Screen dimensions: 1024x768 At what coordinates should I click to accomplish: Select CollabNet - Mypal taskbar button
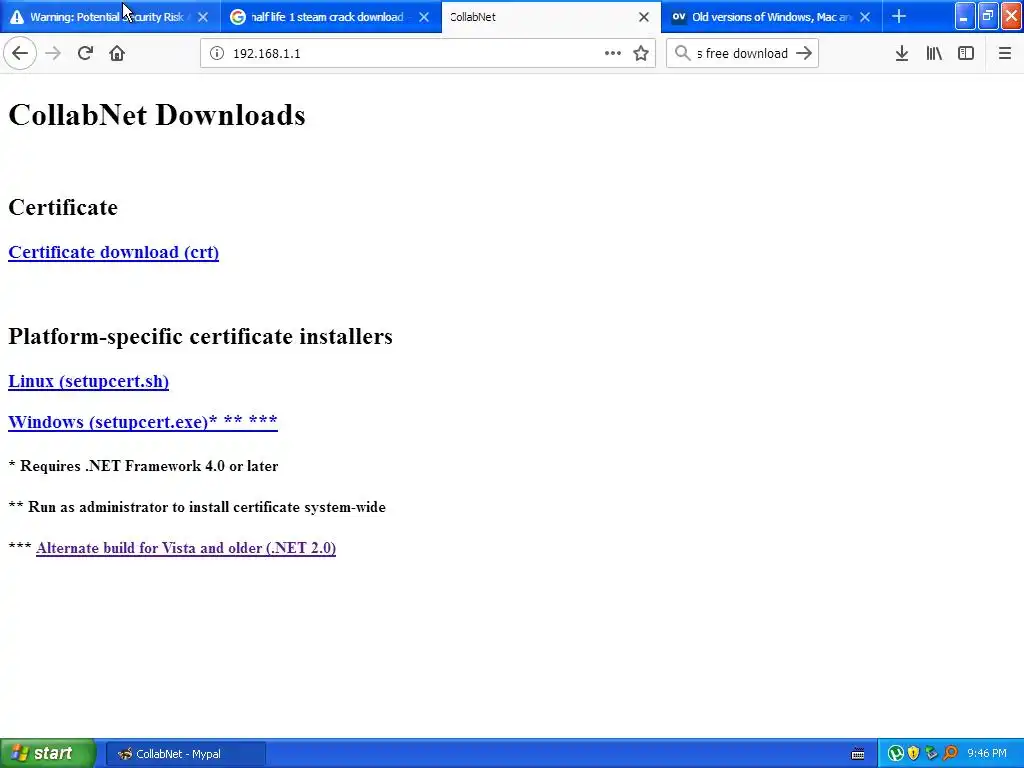pyautogui.click(x=185, y=754)
